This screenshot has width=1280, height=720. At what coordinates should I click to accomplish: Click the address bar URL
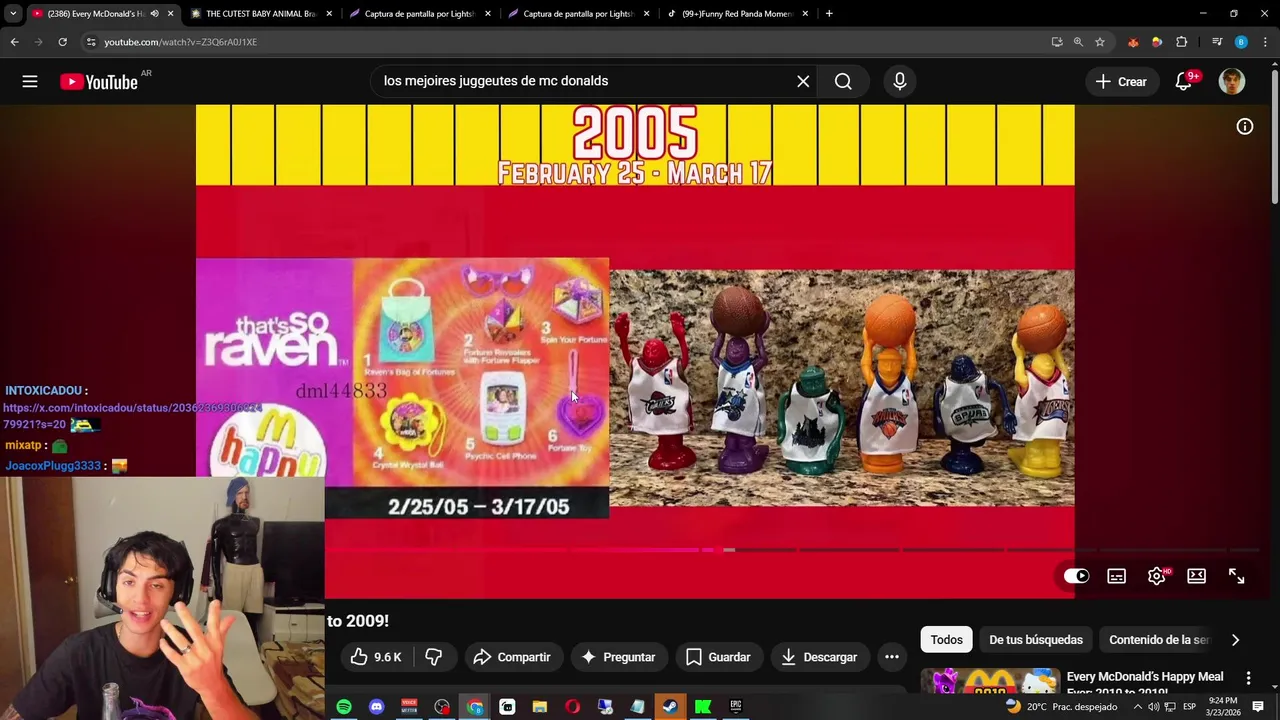tap(180, 42)
